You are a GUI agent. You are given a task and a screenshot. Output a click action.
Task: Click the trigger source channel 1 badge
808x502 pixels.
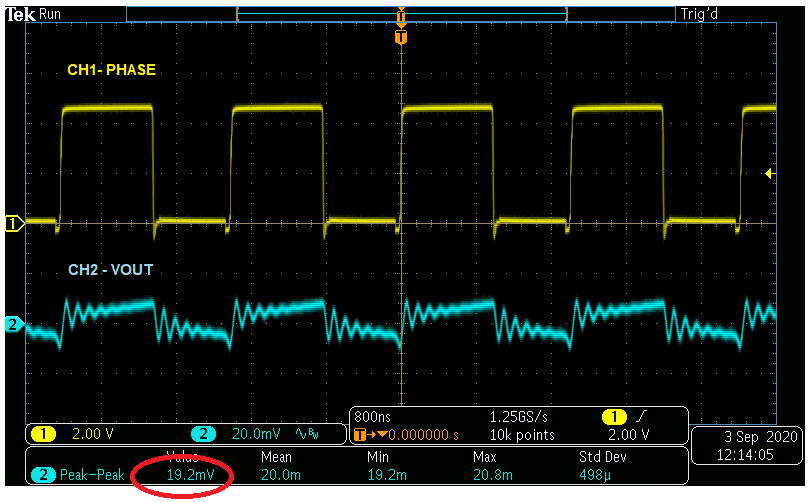(614, 416)
